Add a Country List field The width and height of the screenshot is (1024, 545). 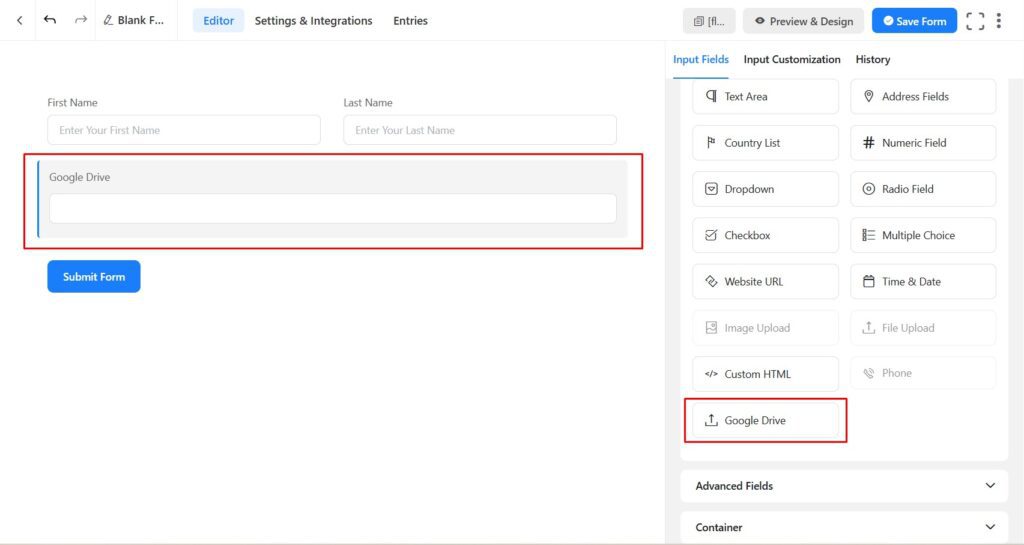point(765,143)
